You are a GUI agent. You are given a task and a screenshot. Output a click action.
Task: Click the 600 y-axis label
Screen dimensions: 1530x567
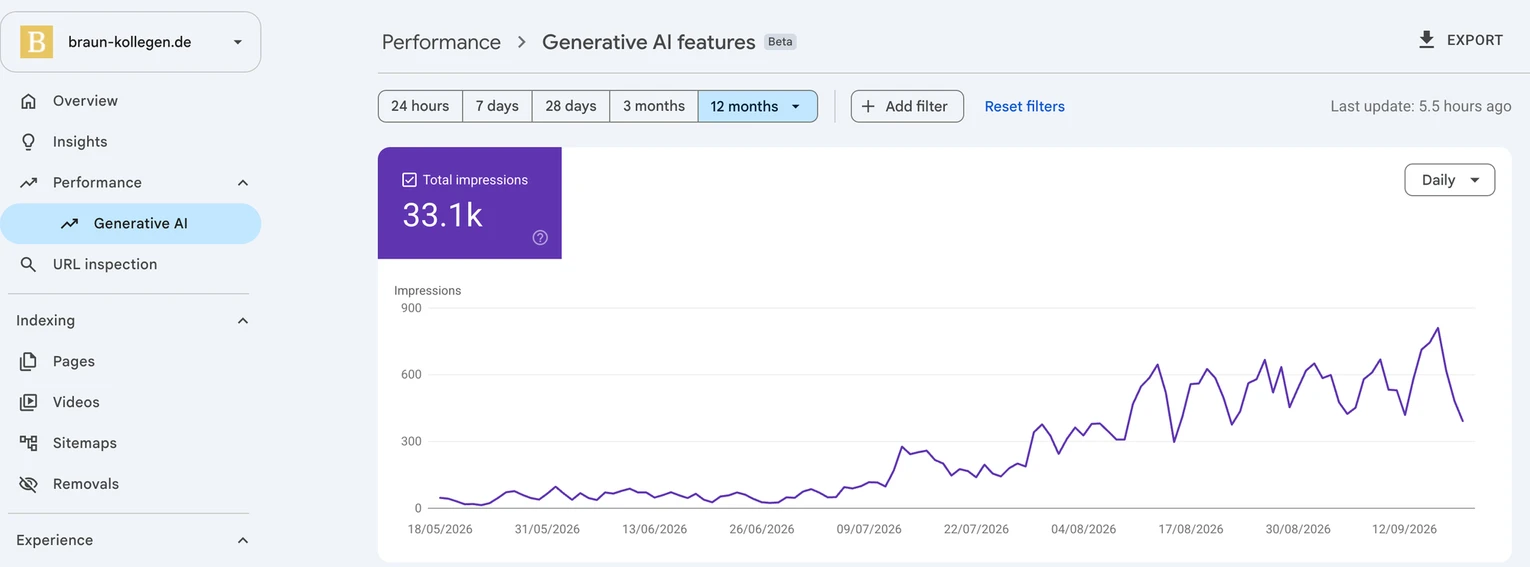[x=410, y=375]
